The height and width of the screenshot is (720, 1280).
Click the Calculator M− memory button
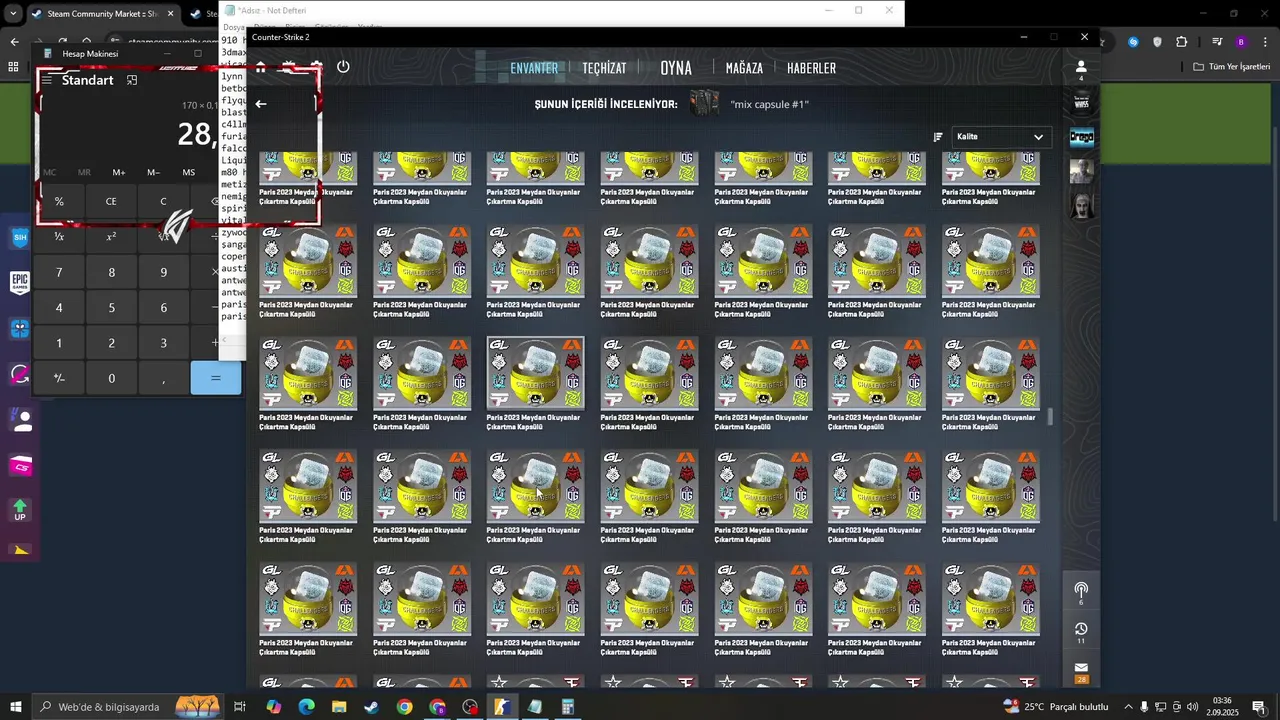153,172
